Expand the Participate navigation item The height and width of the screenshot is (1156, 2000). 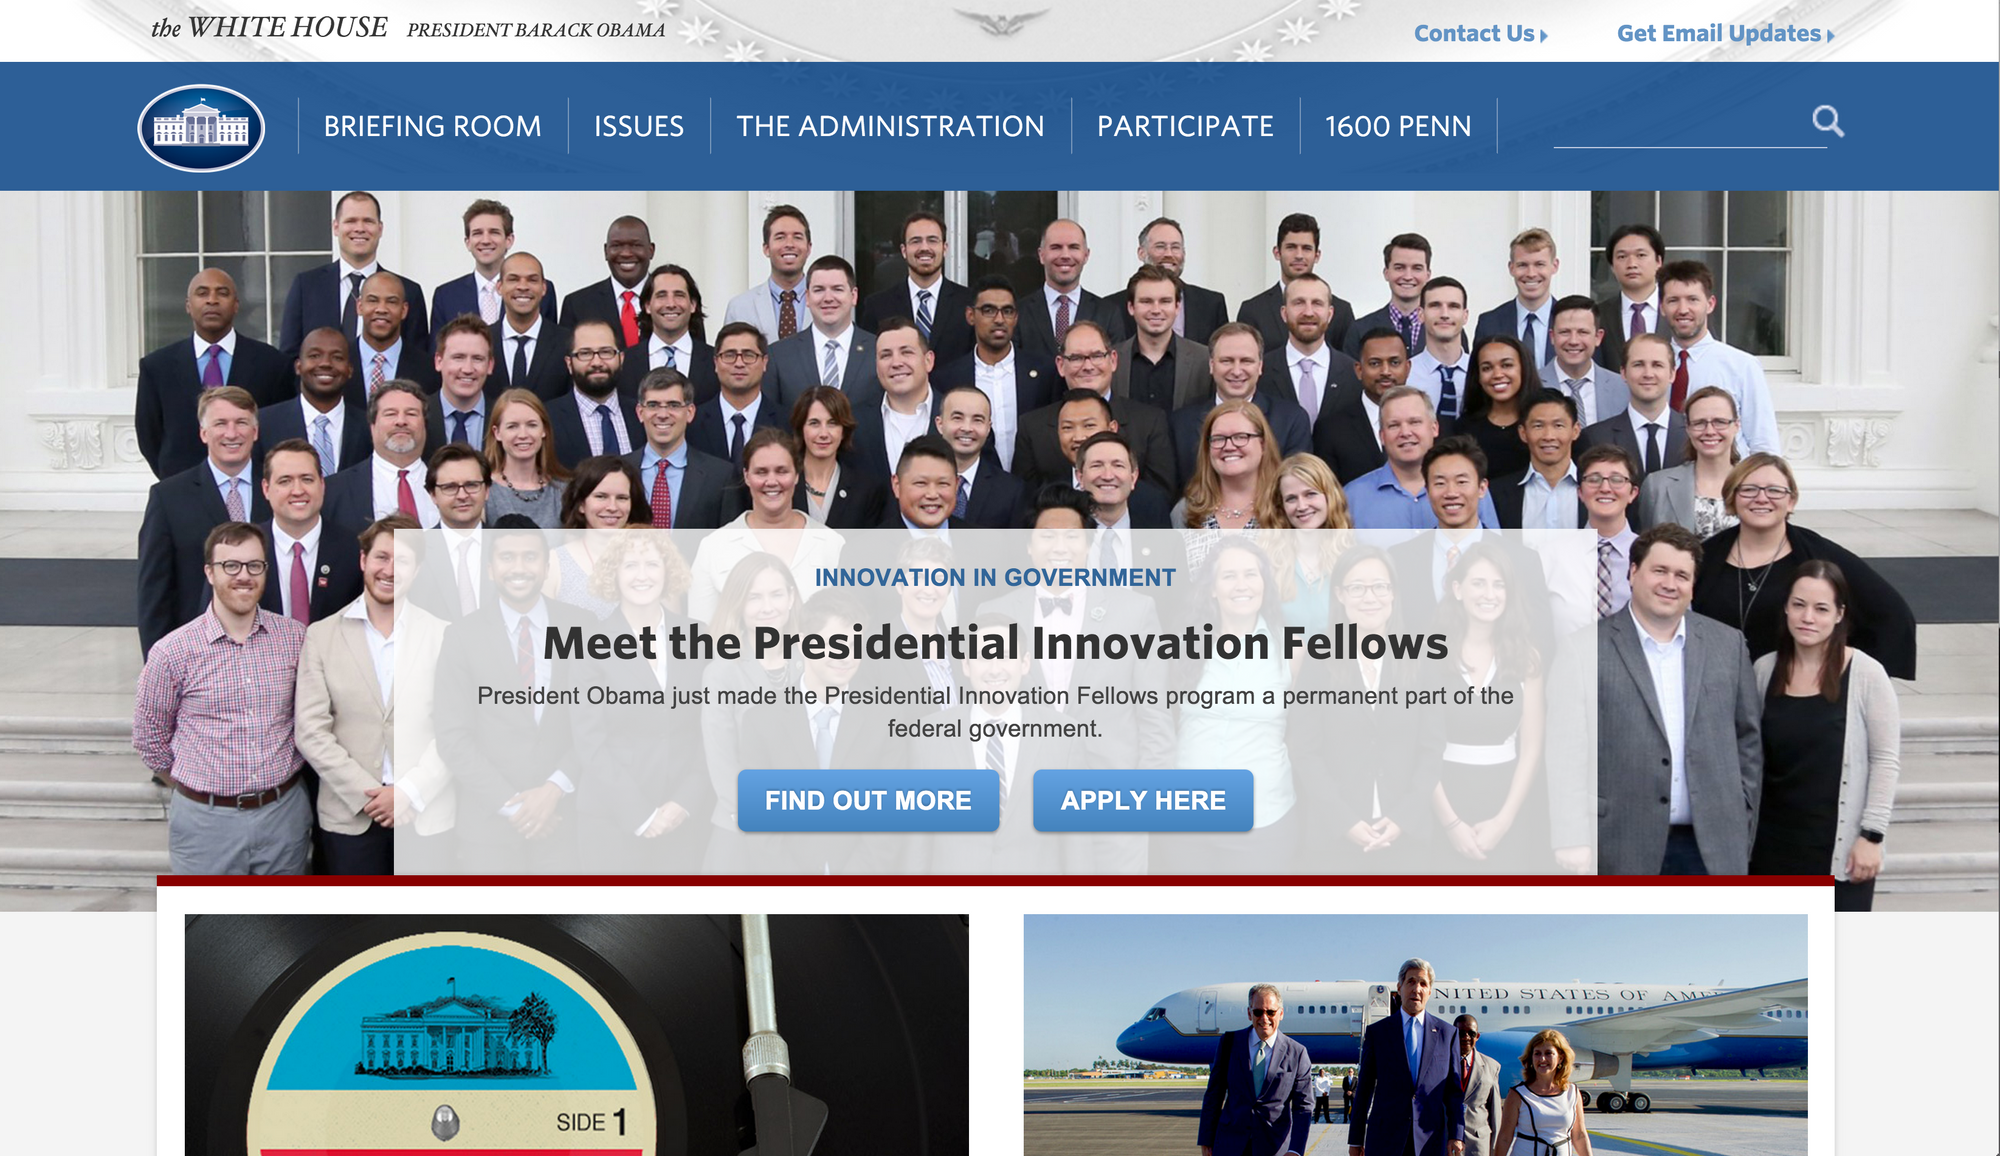click(1185, 126)
